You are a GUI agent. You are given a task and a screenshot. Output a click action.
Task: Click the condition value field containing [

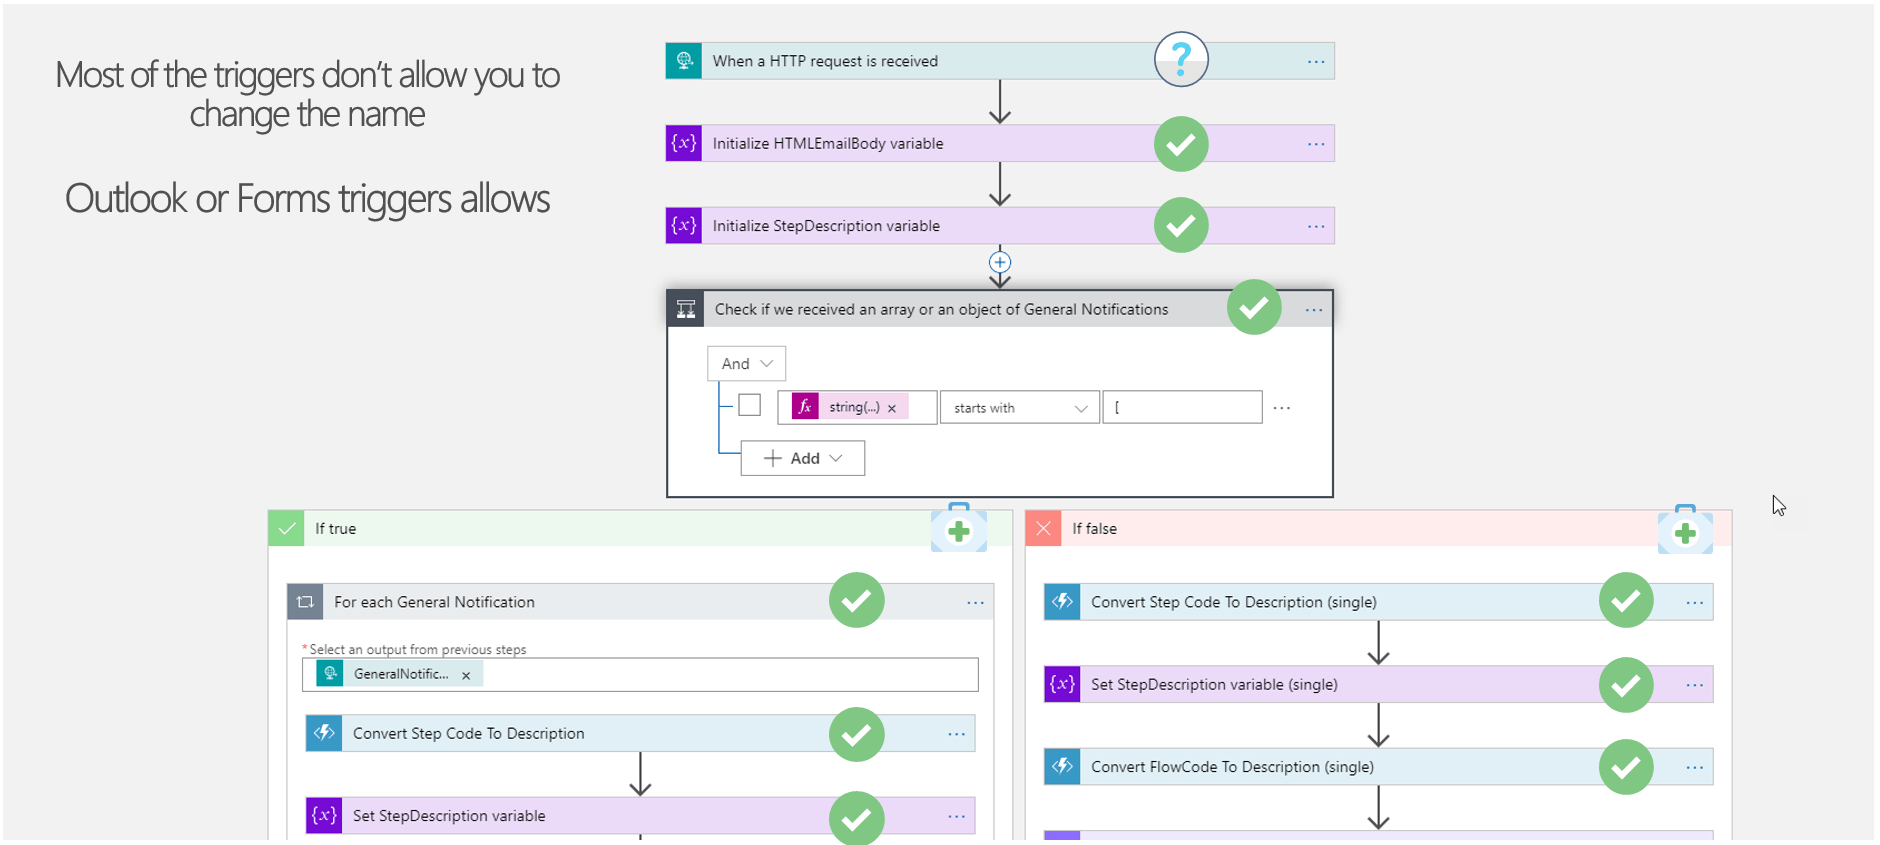coord(1182,407)
